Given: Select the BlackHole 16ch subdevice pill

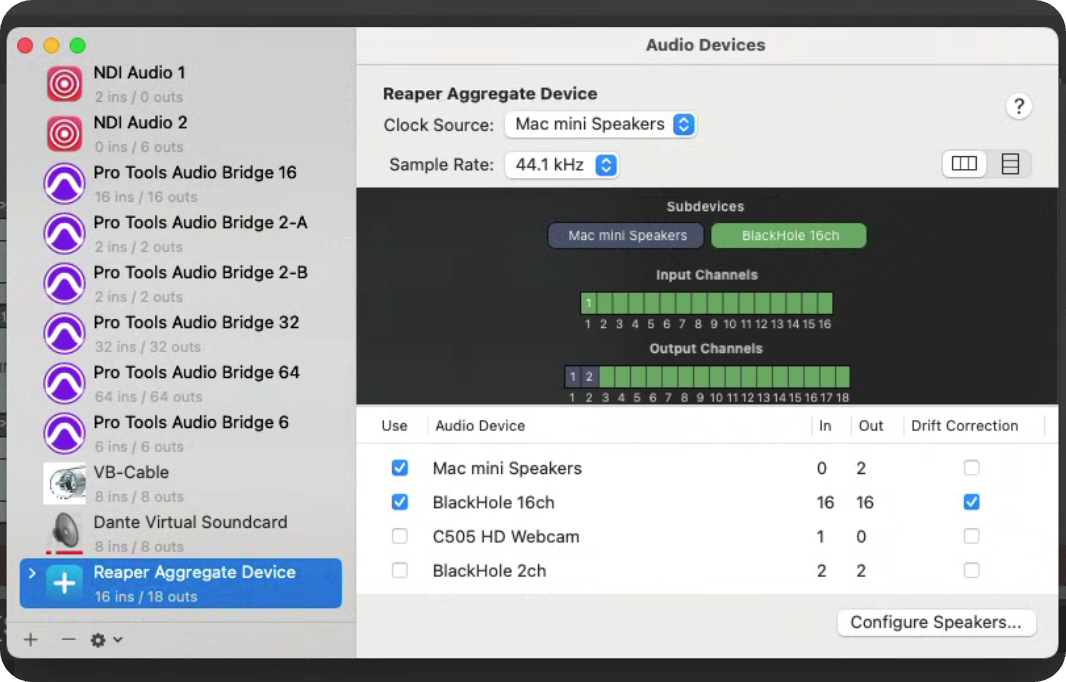Looking at the screenshot, I should coord(789,236).
